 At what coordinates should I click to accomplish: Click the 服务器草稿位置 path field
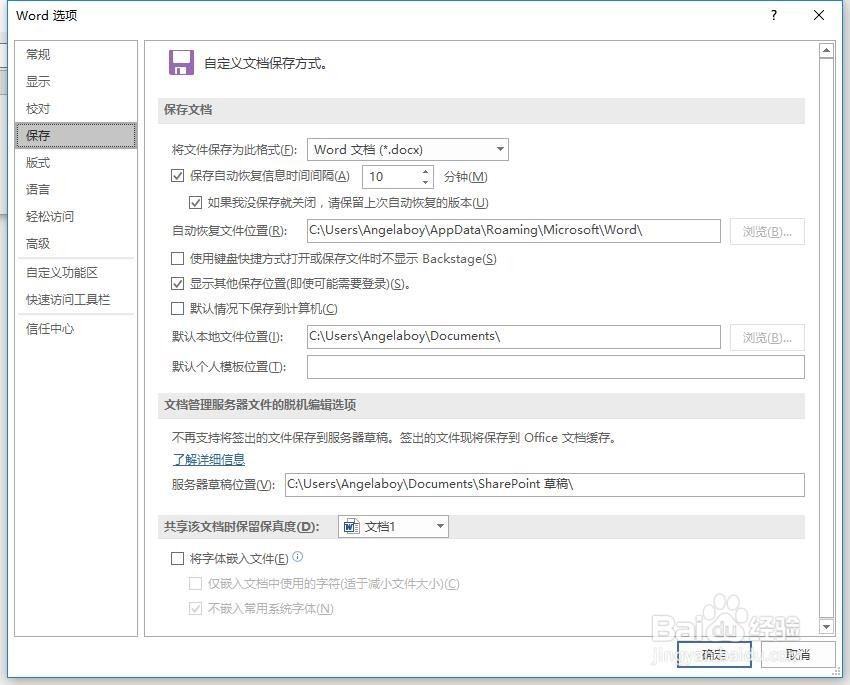click(545, 484)
